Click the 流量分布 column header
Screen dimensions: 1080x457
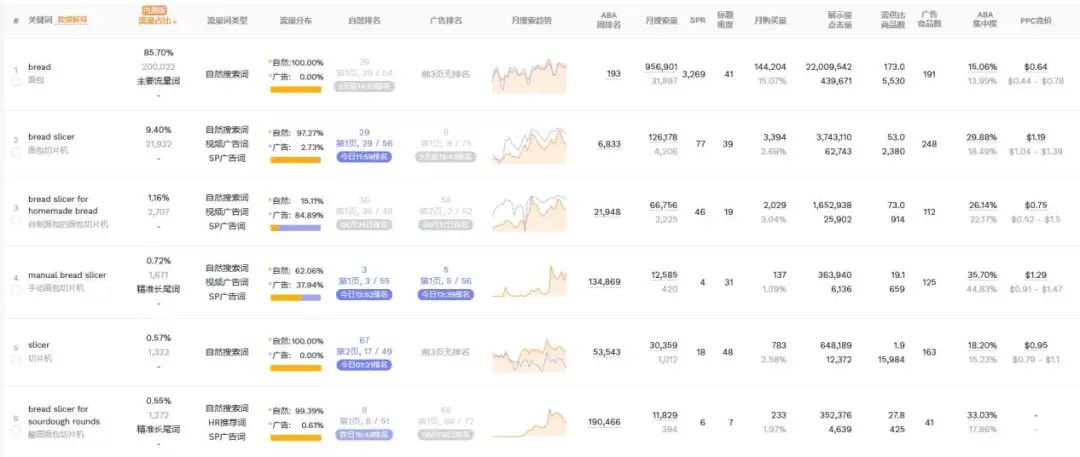tap(295, 21)
